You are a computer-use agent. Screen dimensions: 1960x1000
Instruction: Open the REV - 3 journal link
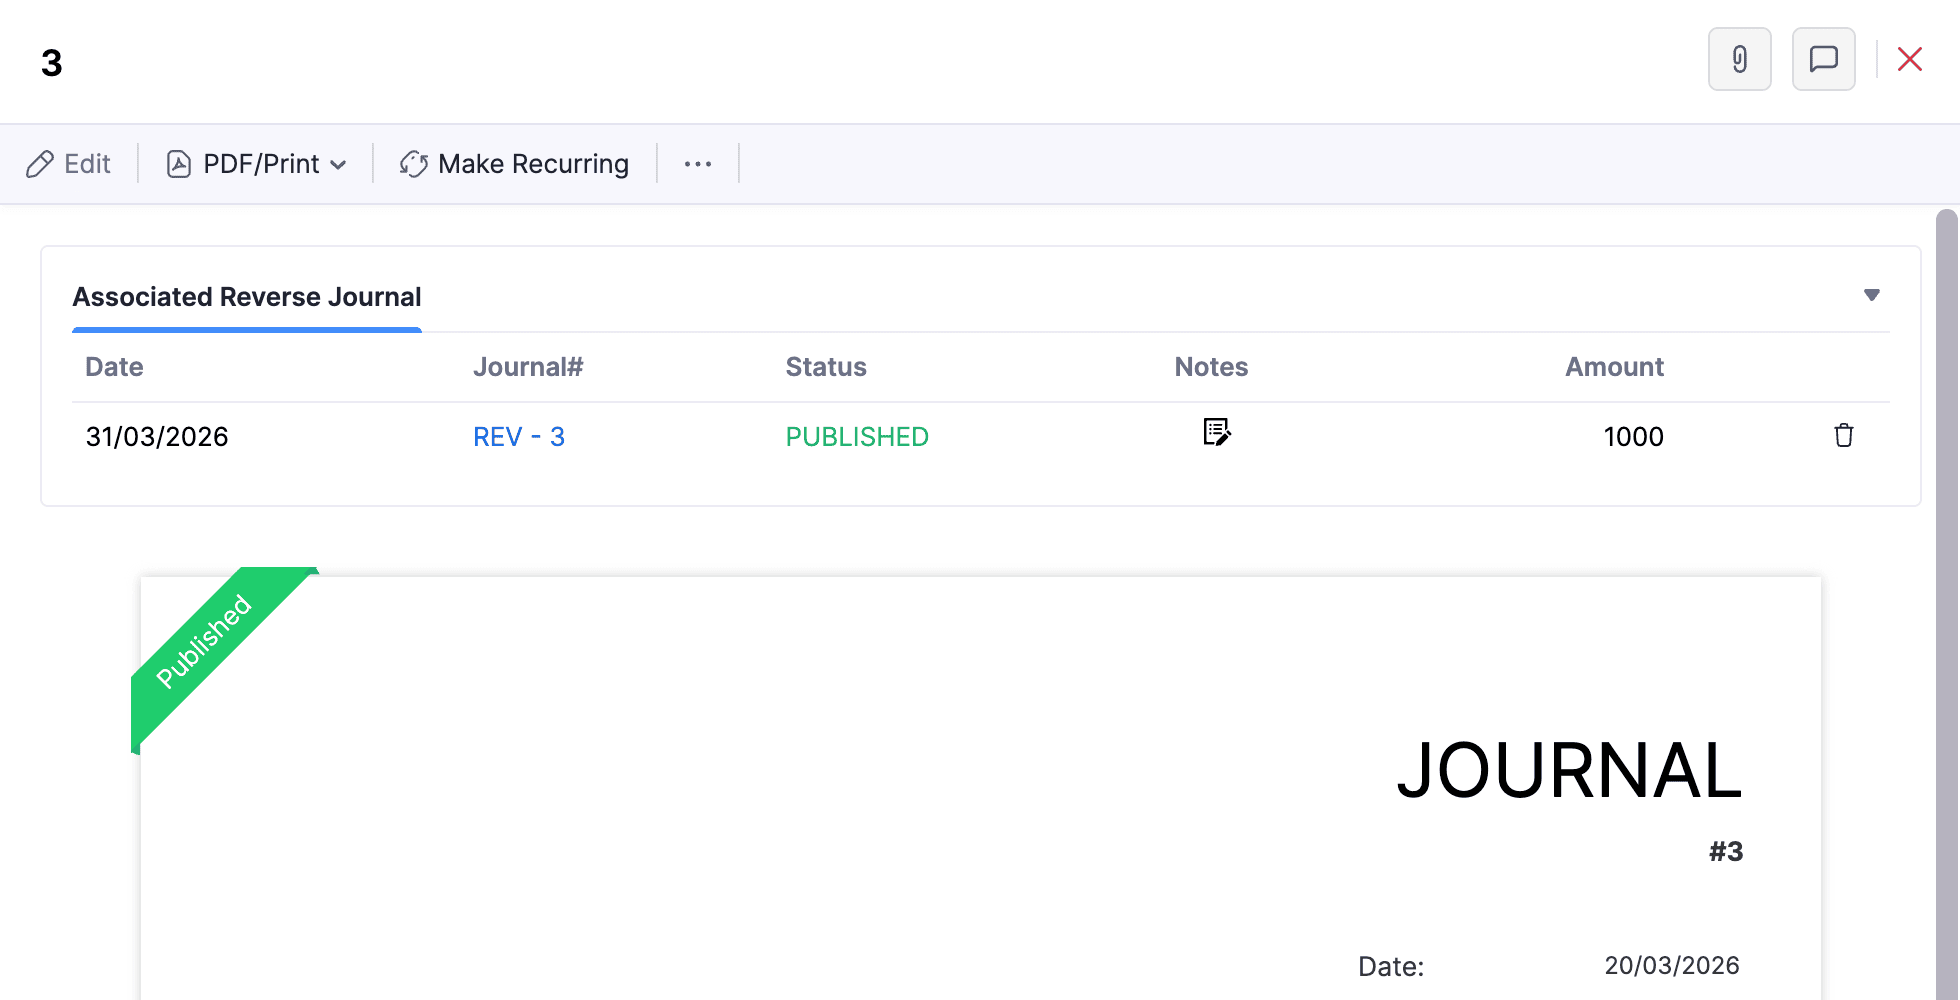coord(519,437)
